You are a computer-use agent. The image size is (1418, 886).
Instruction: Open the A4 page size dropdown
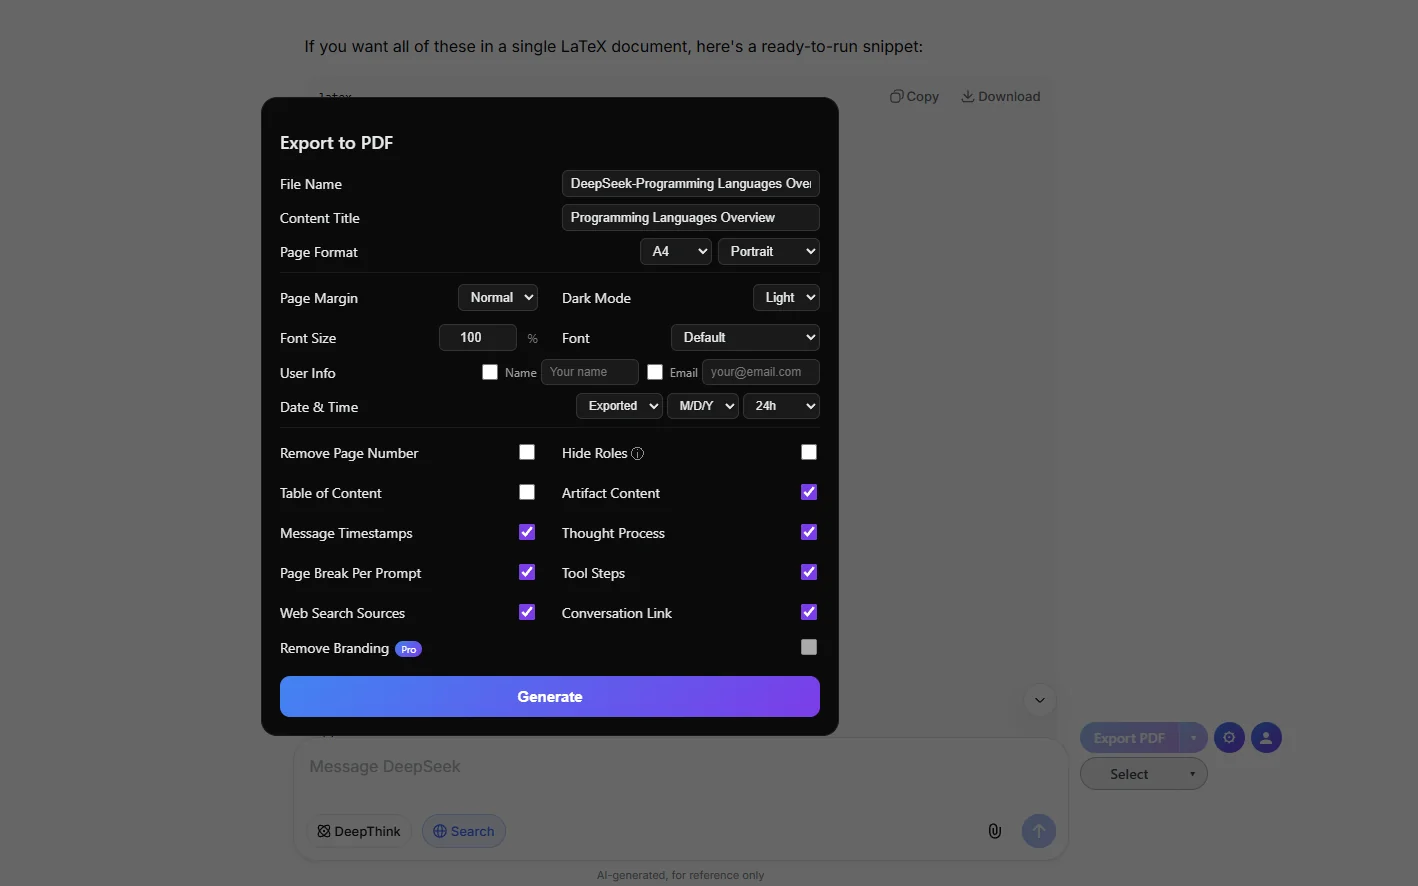676,251
